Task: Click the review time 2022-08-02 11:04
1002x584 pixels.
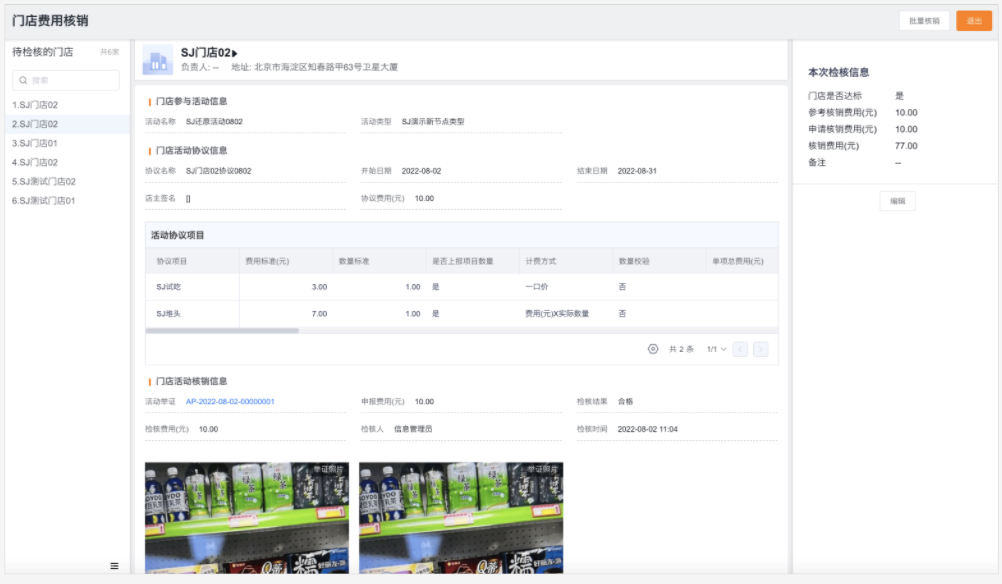Action: tap(647, 429)
